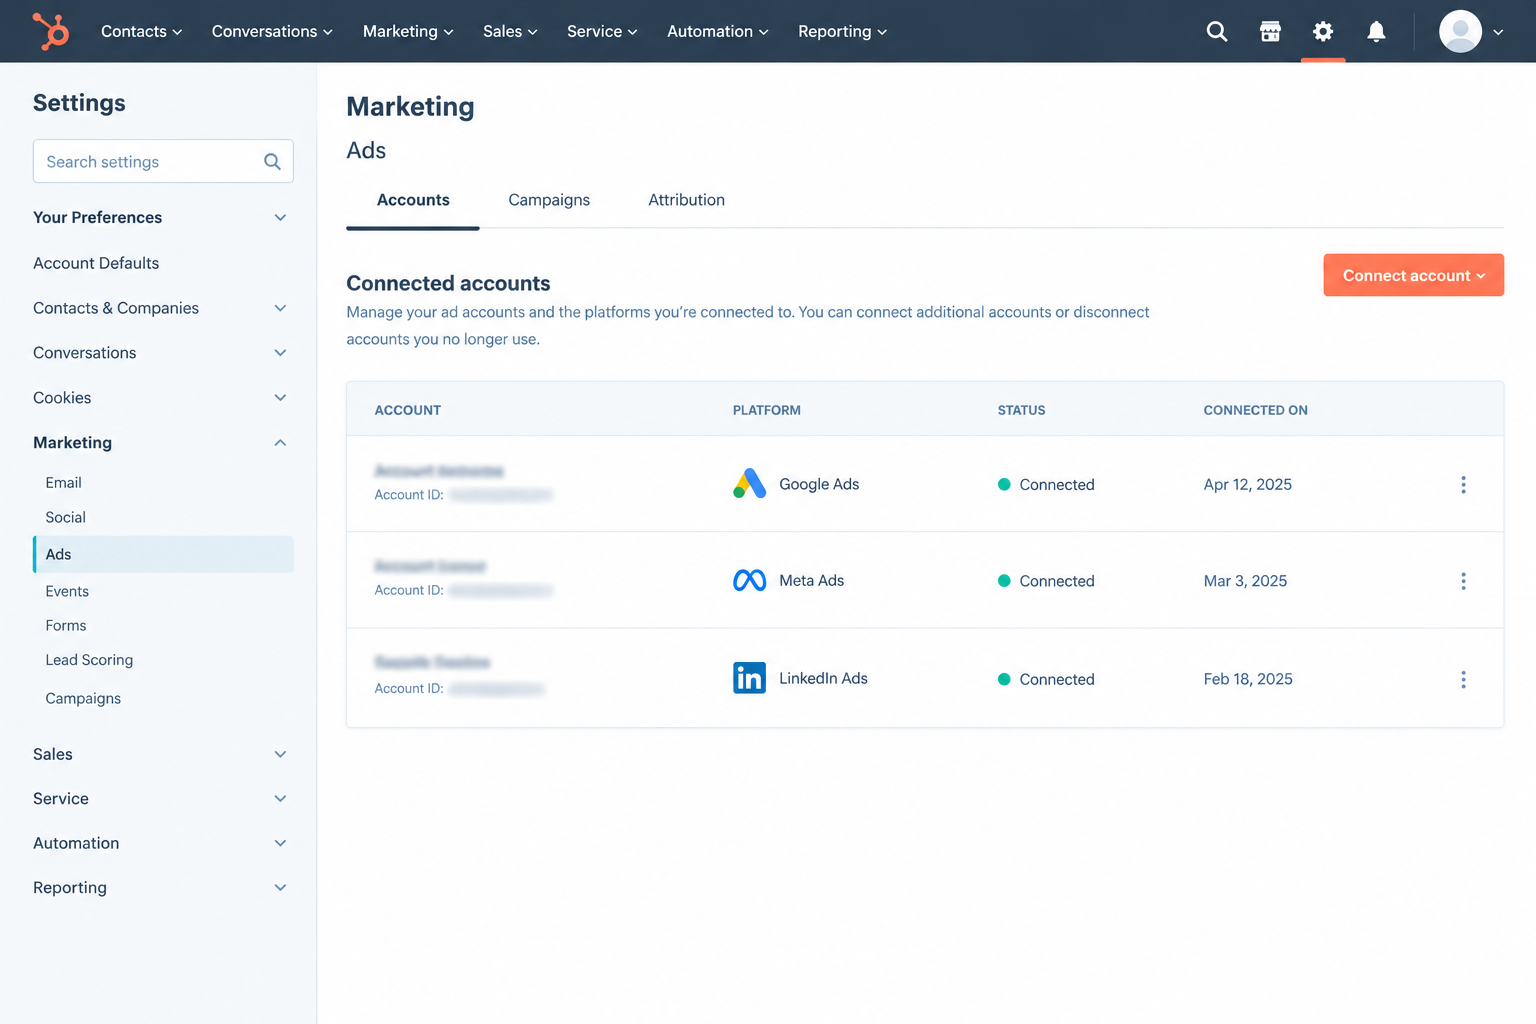
Task: Open actions menu for Google Ads row
Action: pos(1463,484)
